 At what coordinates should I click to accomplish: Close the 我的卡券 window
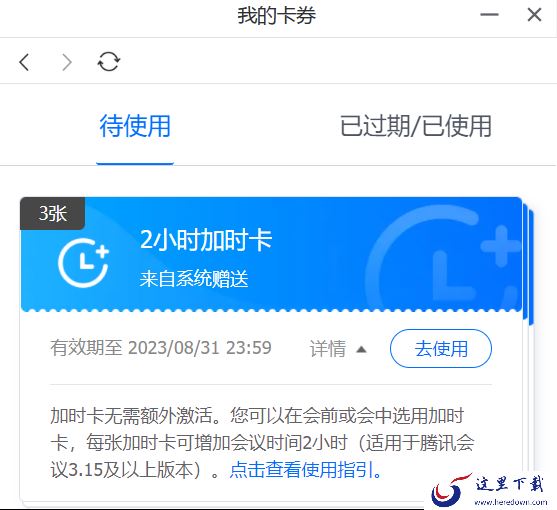coord(534,15)
